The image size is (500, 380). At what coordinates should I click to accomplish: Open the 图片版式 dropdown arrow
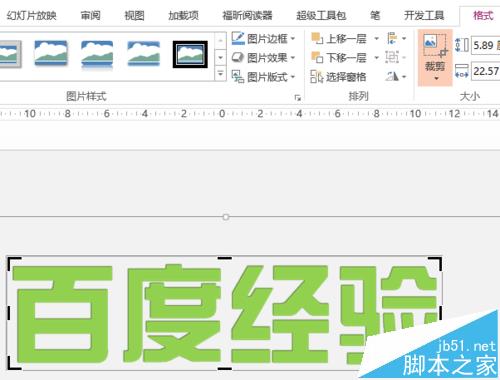pyautogui.click(x=293, y=77)
